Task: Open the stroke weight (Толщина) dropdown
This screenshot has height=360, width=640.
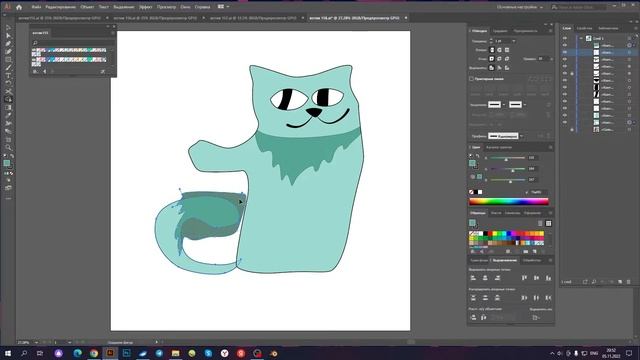Action: pos(513,41)
